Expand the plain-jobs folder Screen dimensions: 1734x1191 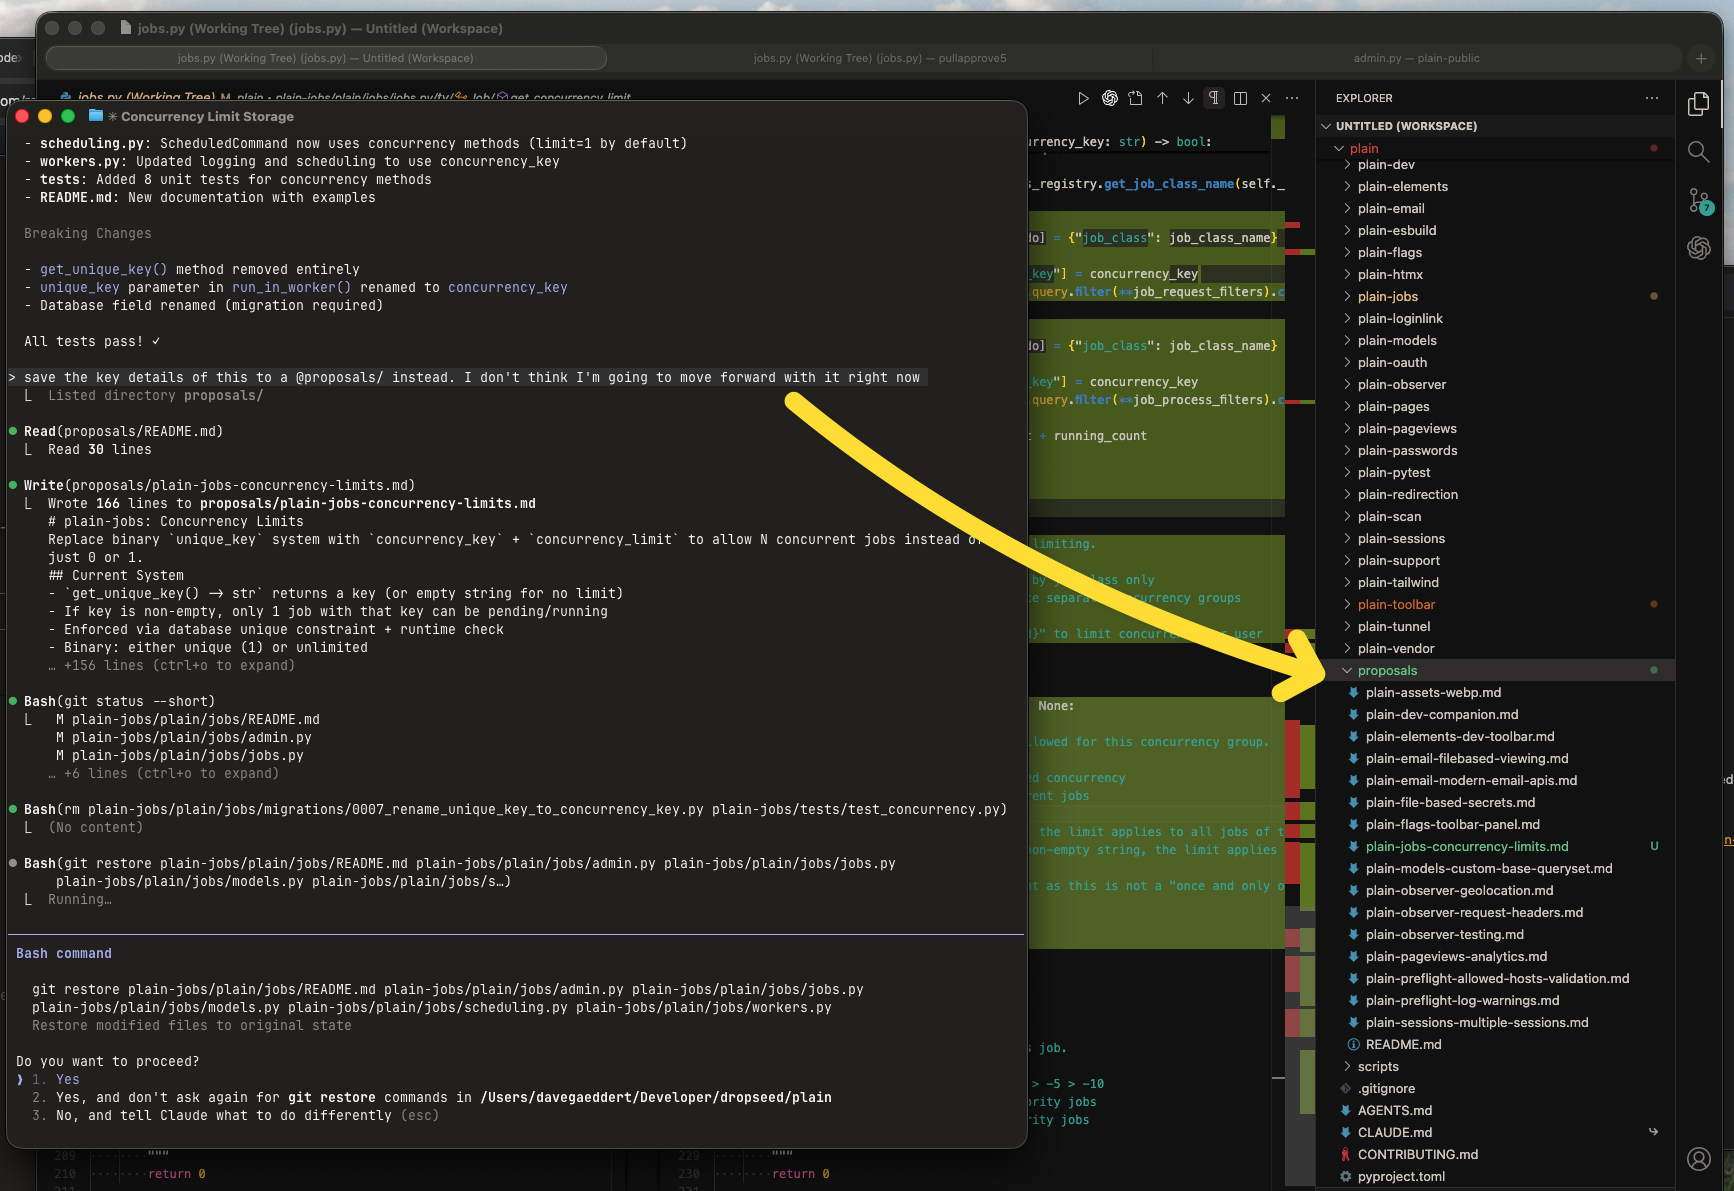[x=1387, y=296]
